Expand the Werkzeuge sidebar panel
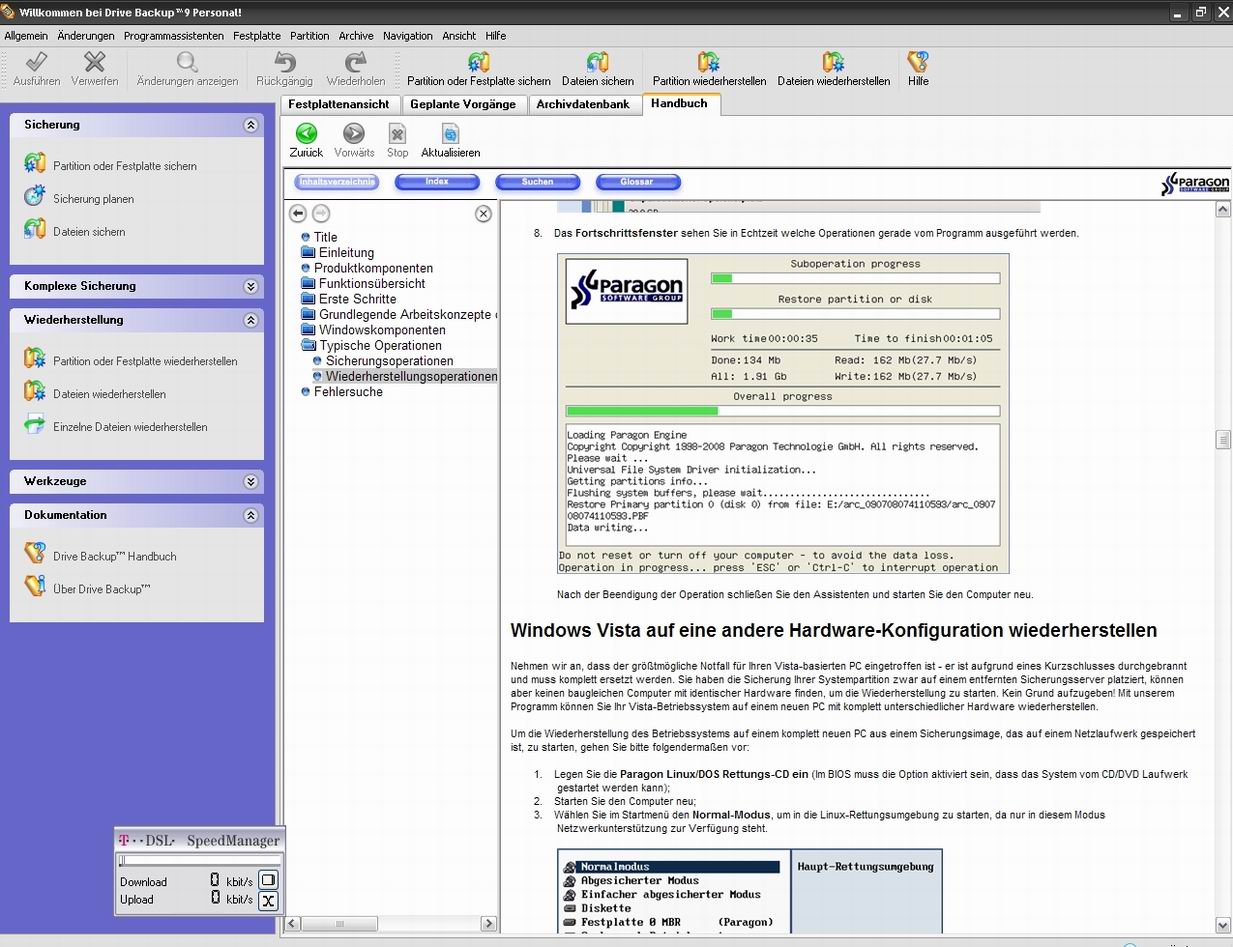This screenshot has height=947, width=1233. tap(251, 481)
